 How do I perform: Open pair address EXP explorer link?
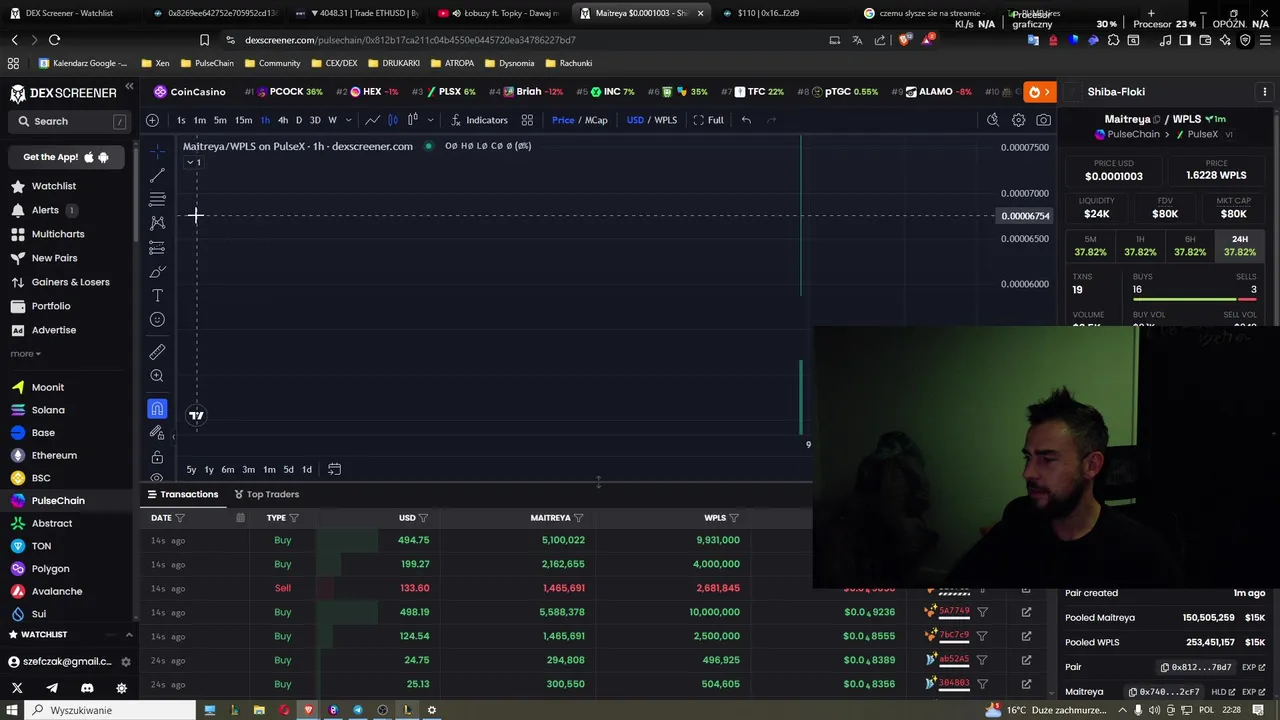1254,667
